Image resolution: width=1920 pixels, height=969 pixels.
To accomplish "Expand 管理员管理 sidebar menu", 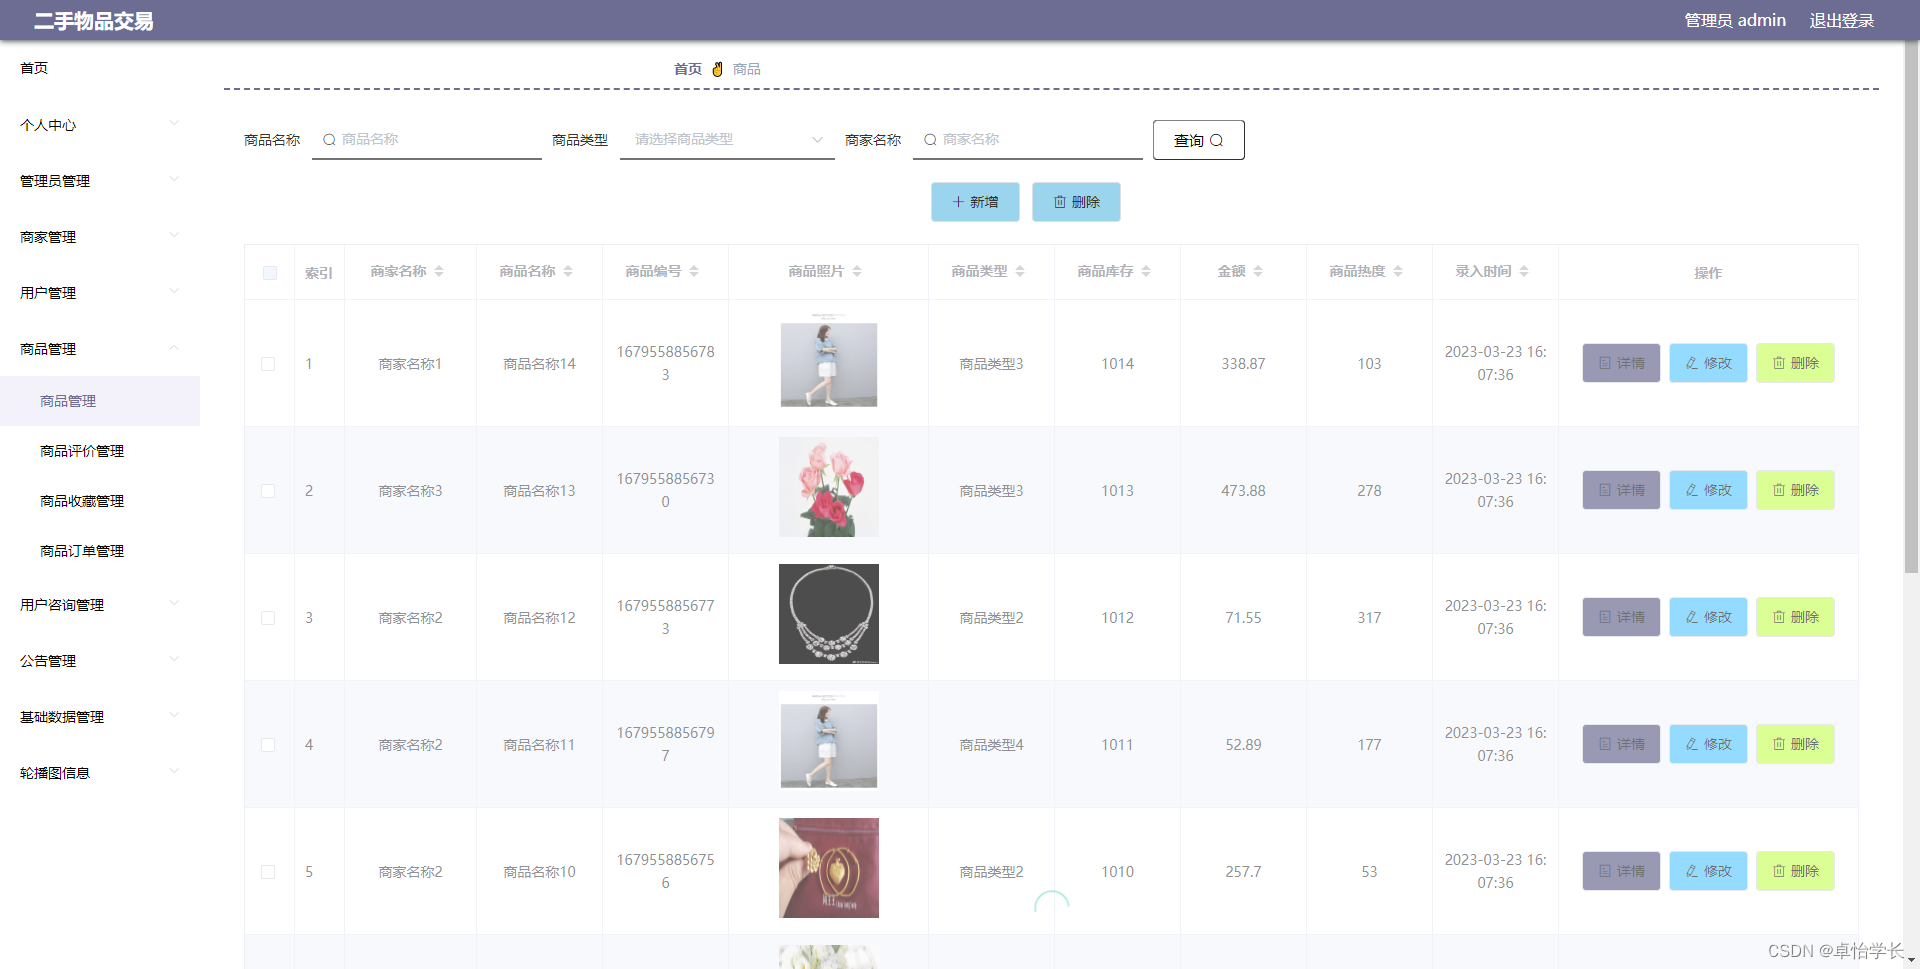I will pyautogui.click(x=100, y=181).
